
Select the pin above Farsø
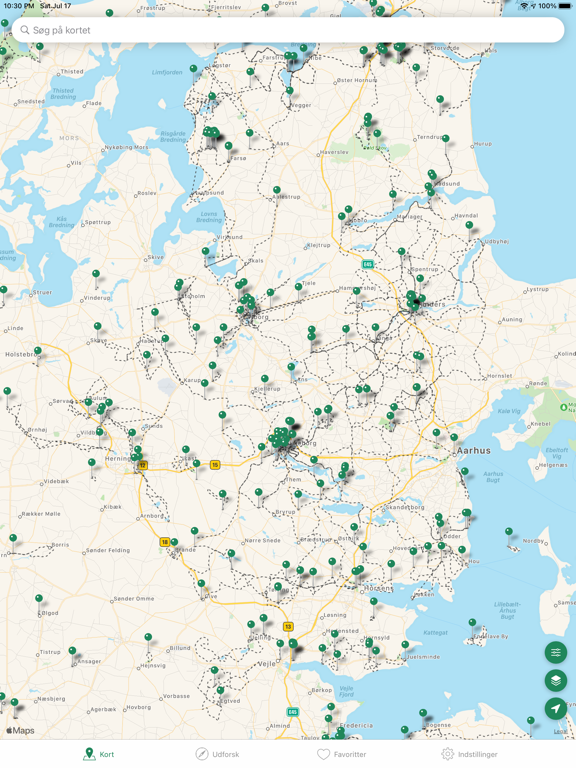pos(228,146)
